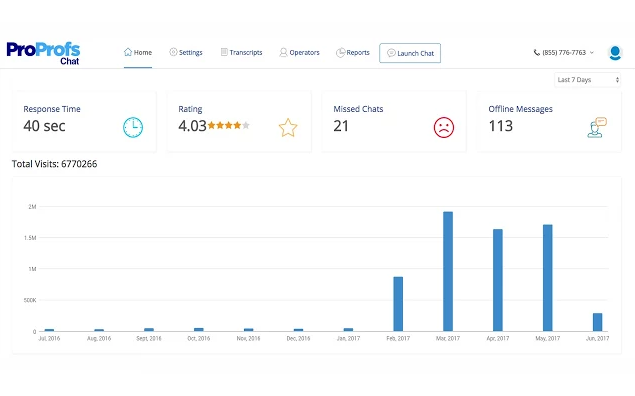Click the Offline Messages label

pos(520,109)
